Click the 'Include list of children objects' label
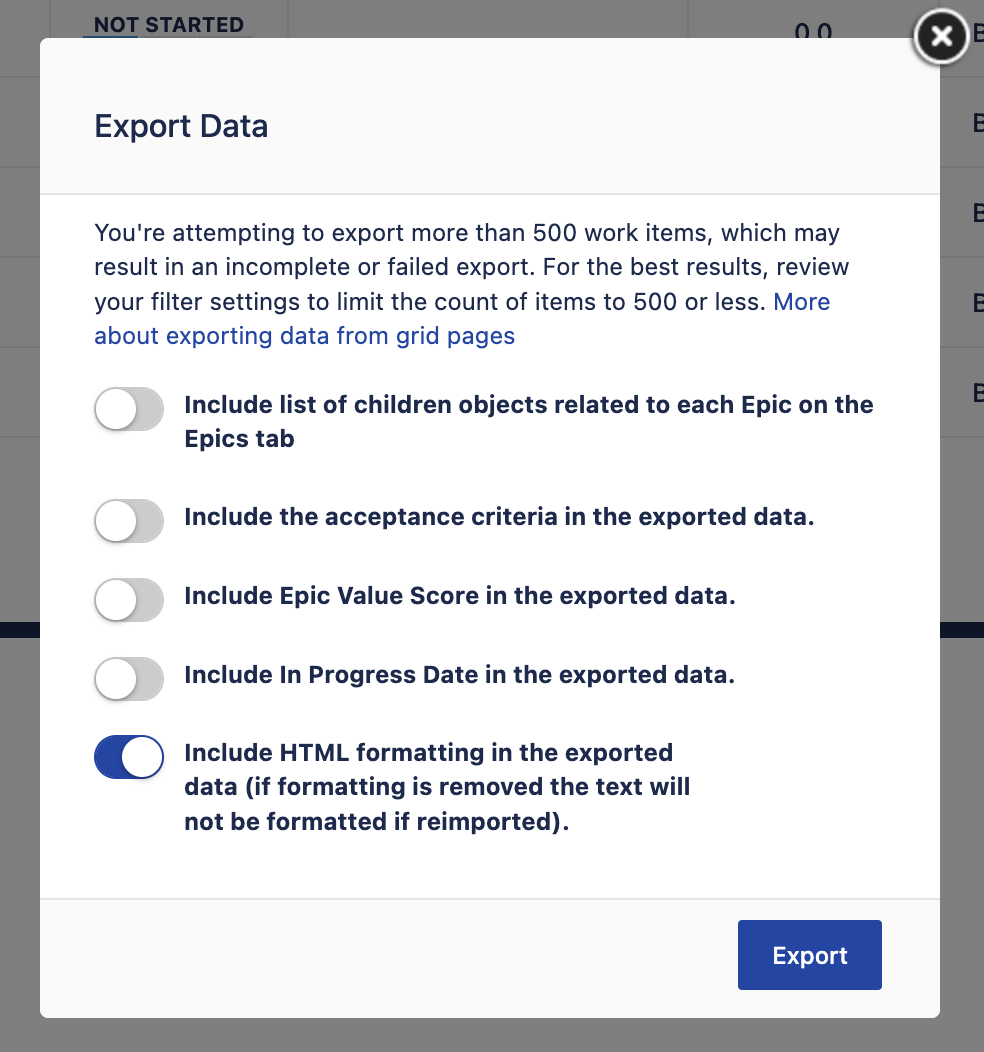The width and height of the screenshot is (984, 1052). pyautogui.click(x=528, y=405)
